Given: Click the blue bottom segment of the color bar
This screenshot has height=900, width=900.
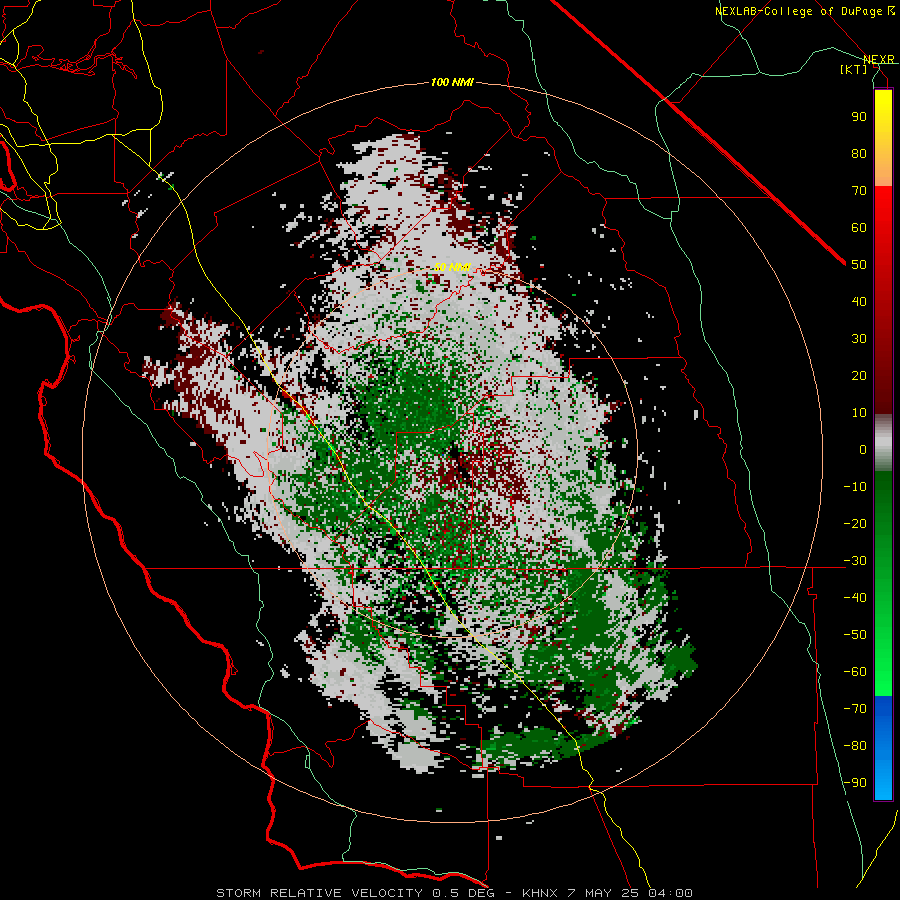Looking at the screenshot, I should tap(883, 747).
